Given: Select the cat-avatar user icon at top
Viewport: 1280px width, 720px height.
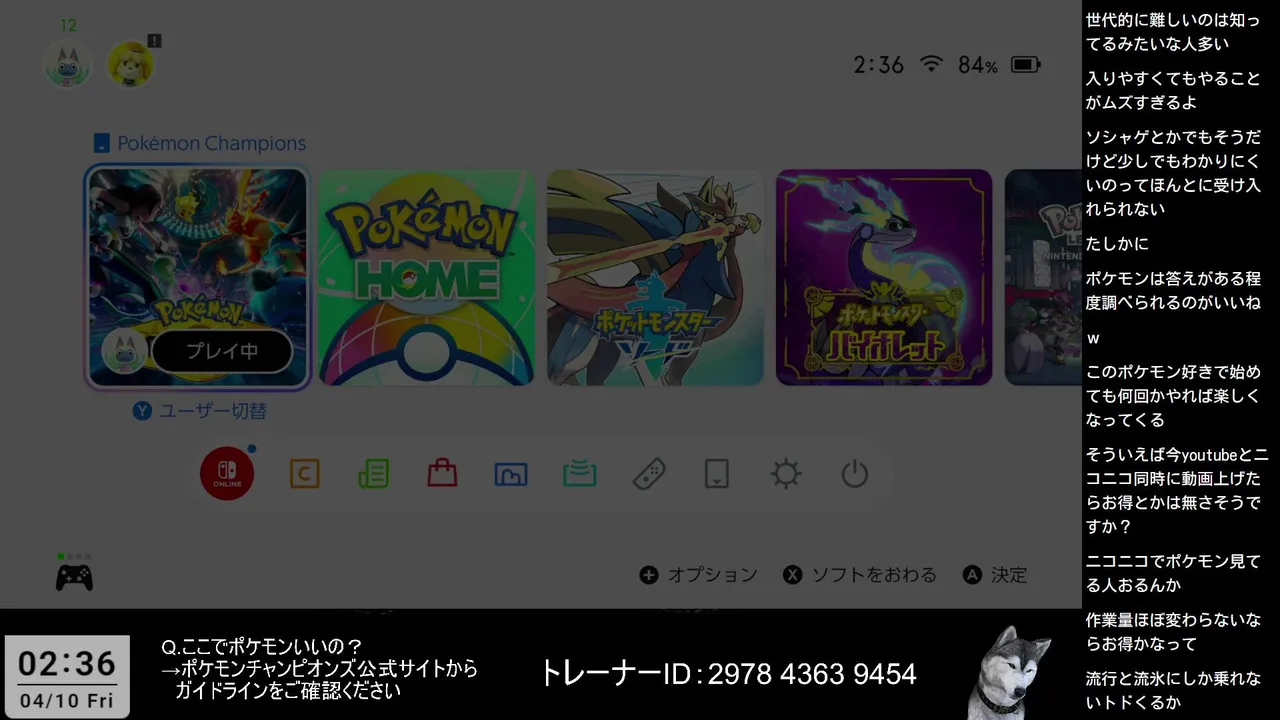Looking at the screenshot, I should click(68, 64).
